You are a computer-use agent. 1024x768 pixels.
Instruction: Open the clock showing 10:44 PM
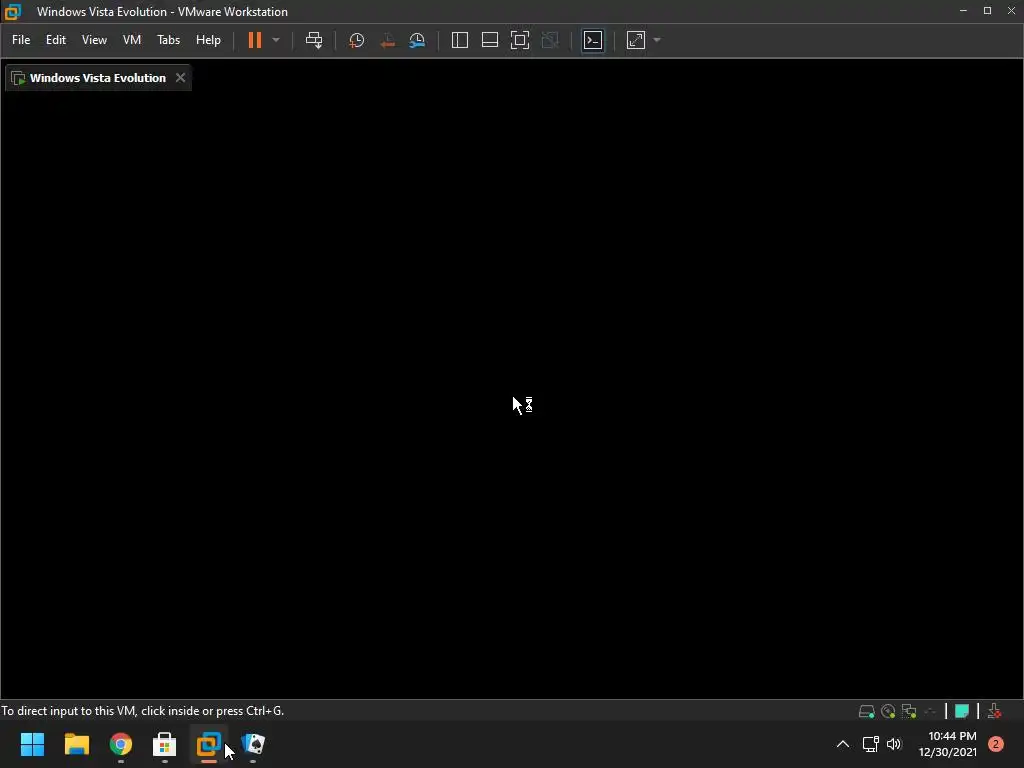948,744
